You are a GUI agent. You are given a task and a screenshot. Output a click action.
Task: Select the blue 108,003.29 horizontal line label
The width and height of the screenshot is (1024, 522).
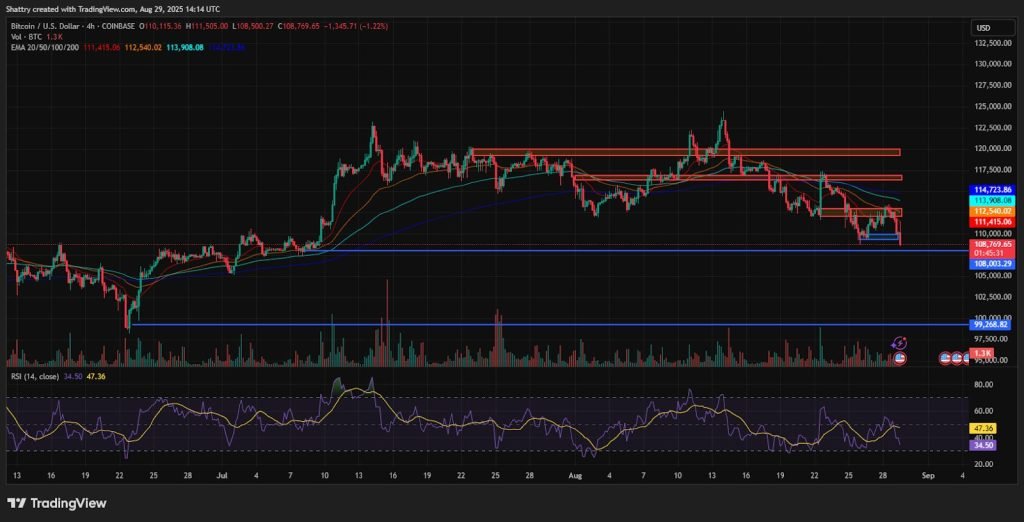coord(992,263)
